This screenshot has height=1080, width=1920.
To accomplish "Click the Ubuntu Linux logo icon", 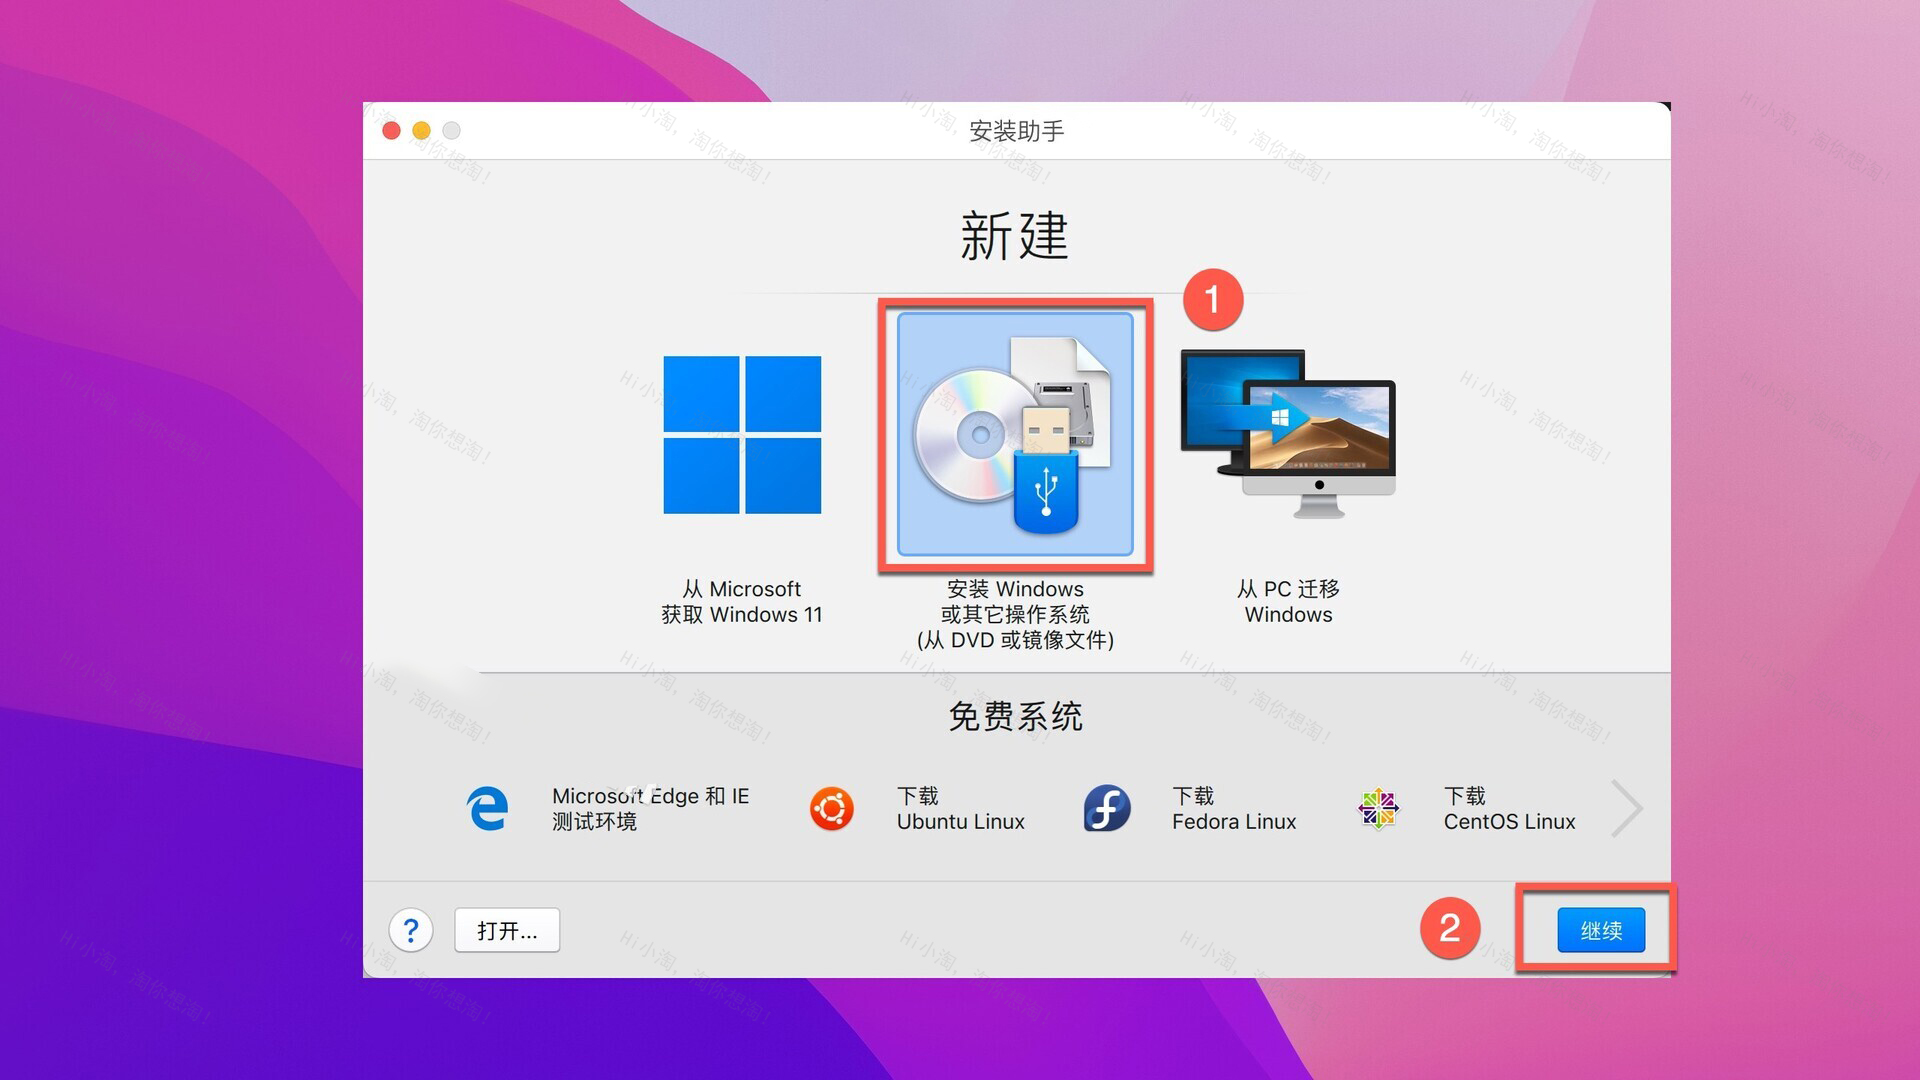I will (832, 808).
